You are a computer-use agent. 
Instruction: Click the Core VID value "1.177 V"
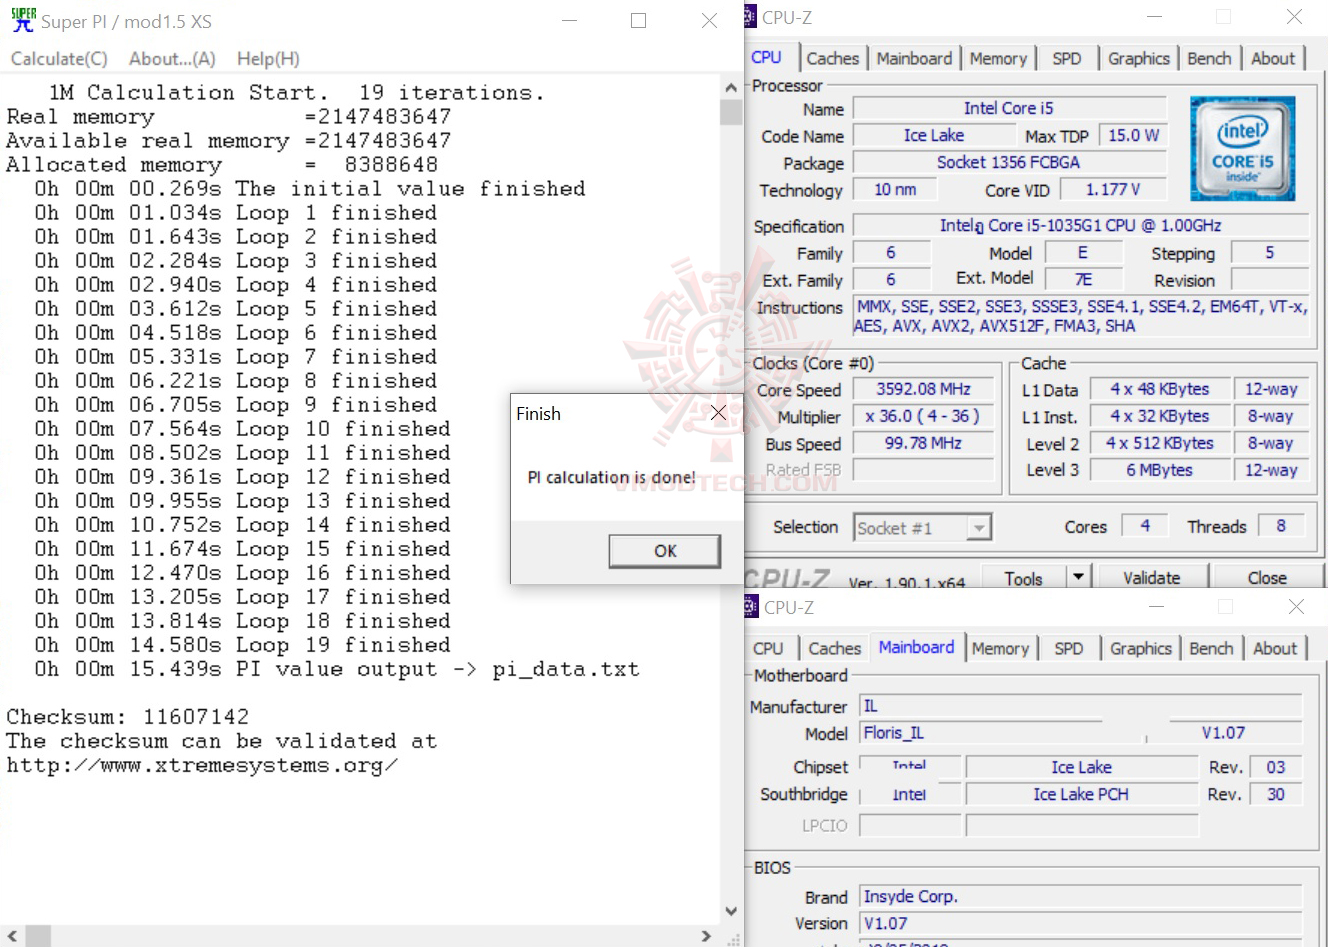[1113, 190]
